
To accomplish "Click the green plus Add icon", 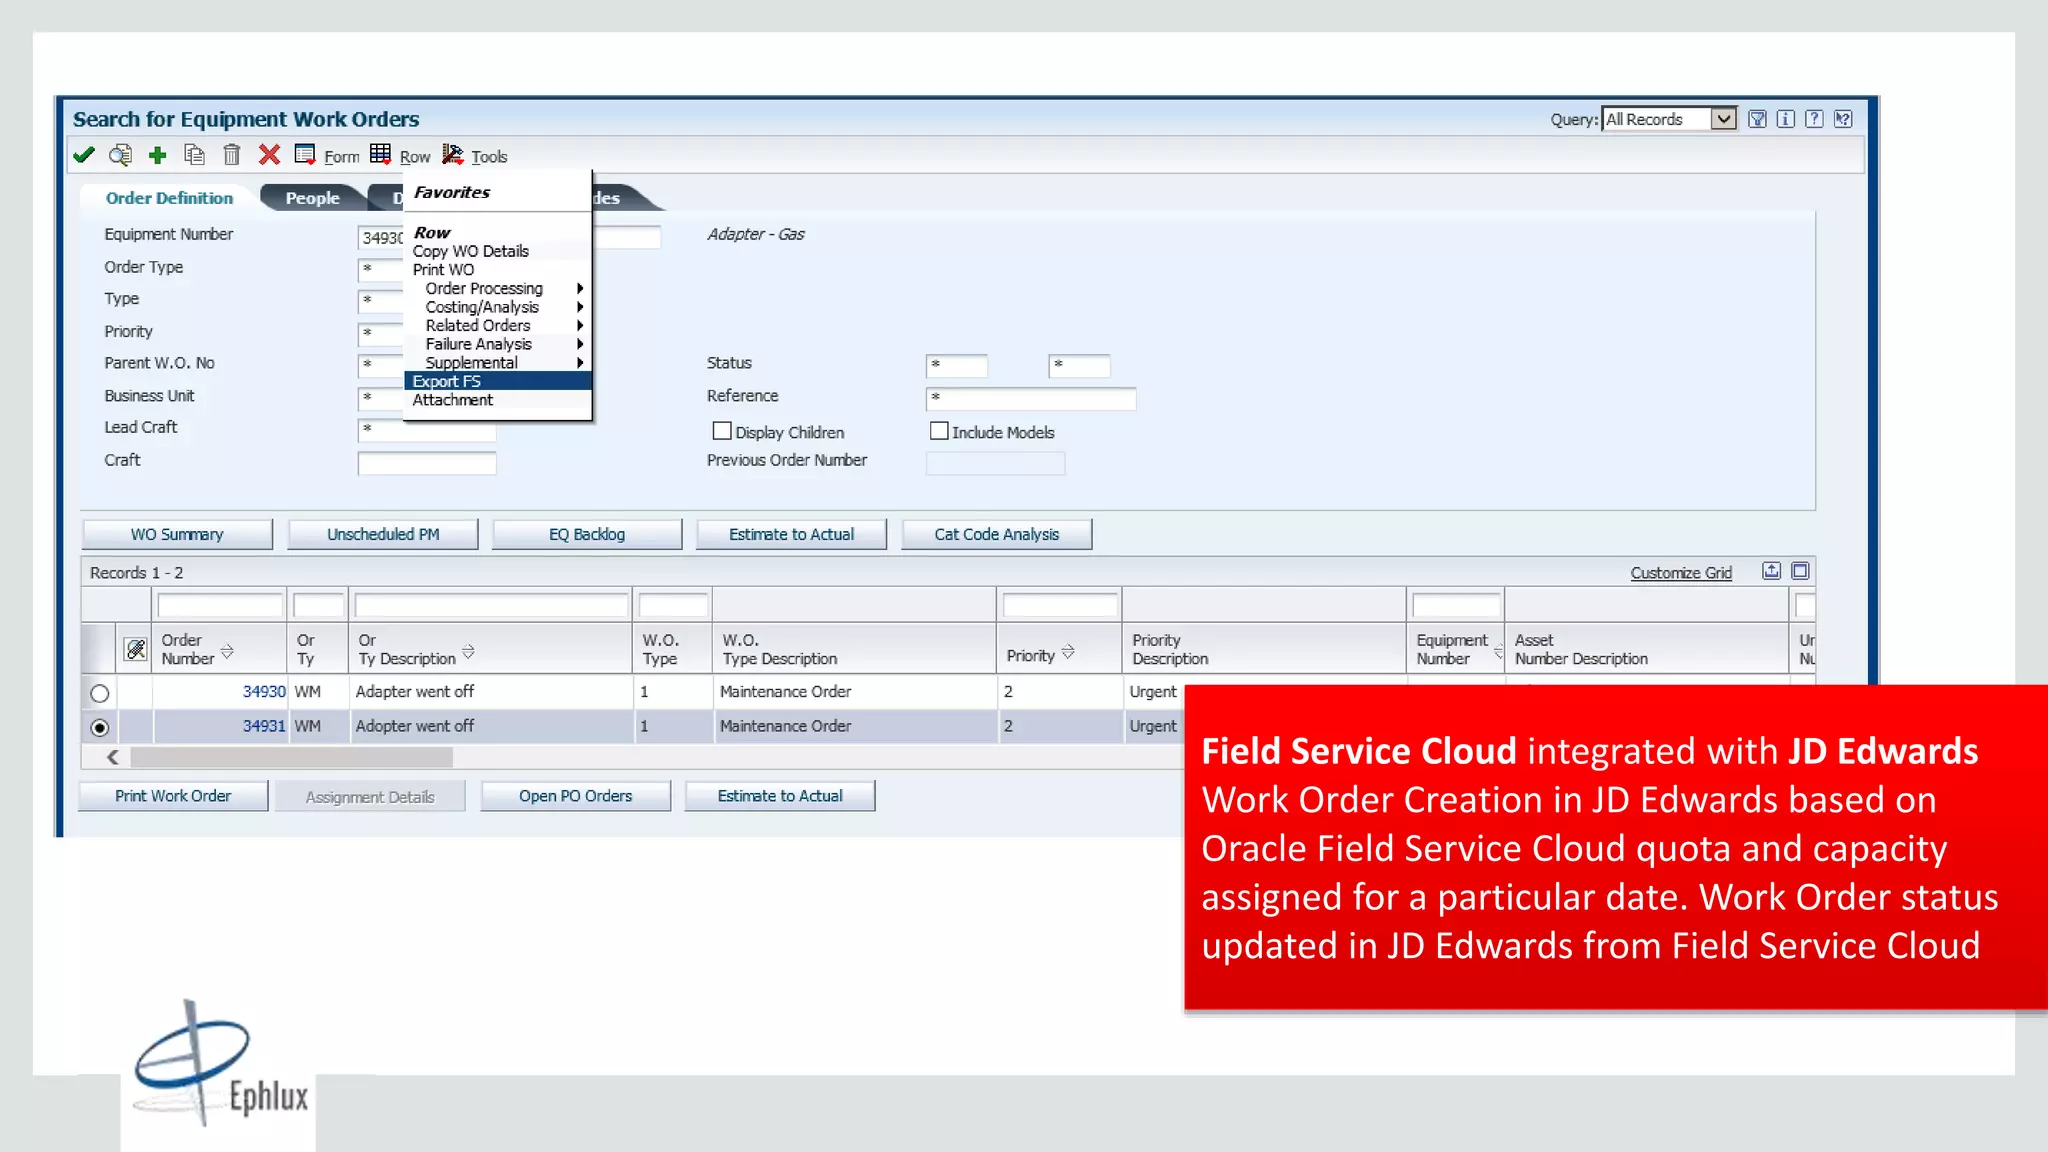I will pos(157,155).
